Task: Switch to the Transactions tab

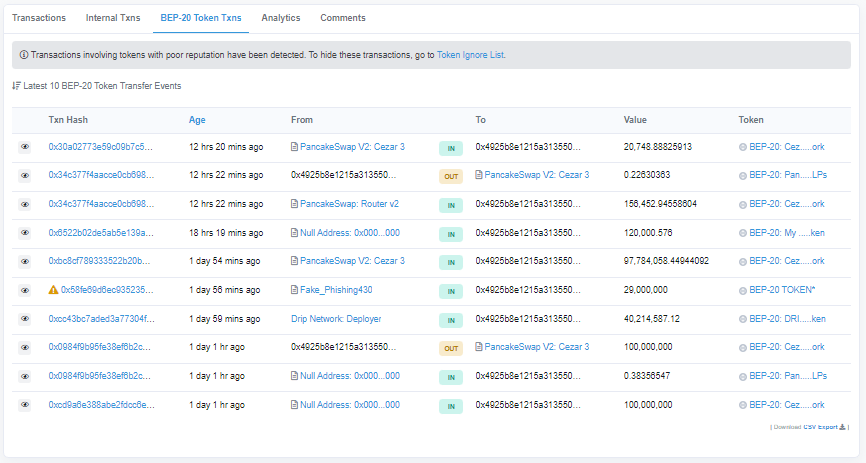Action: (39, 18)
